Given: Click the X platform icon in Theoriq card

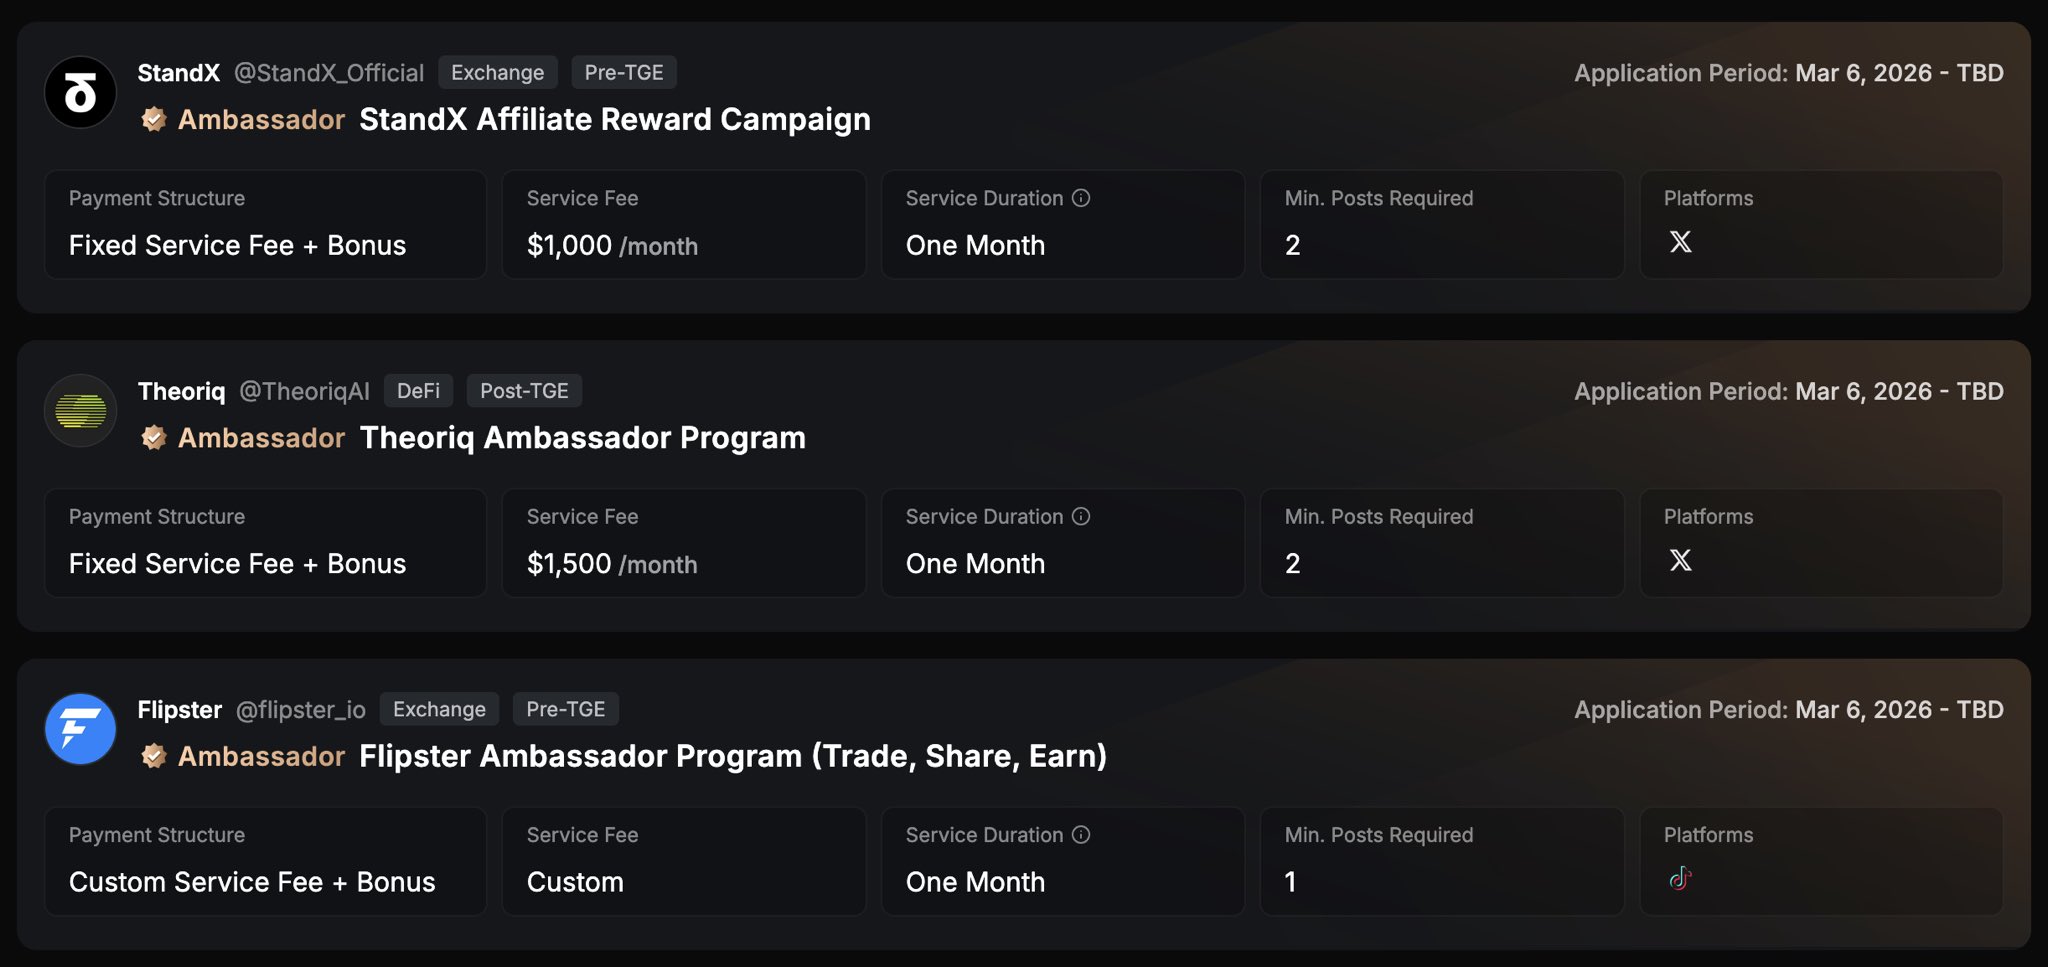Looking at the screenshot, I should click(x=1681, y=560).
